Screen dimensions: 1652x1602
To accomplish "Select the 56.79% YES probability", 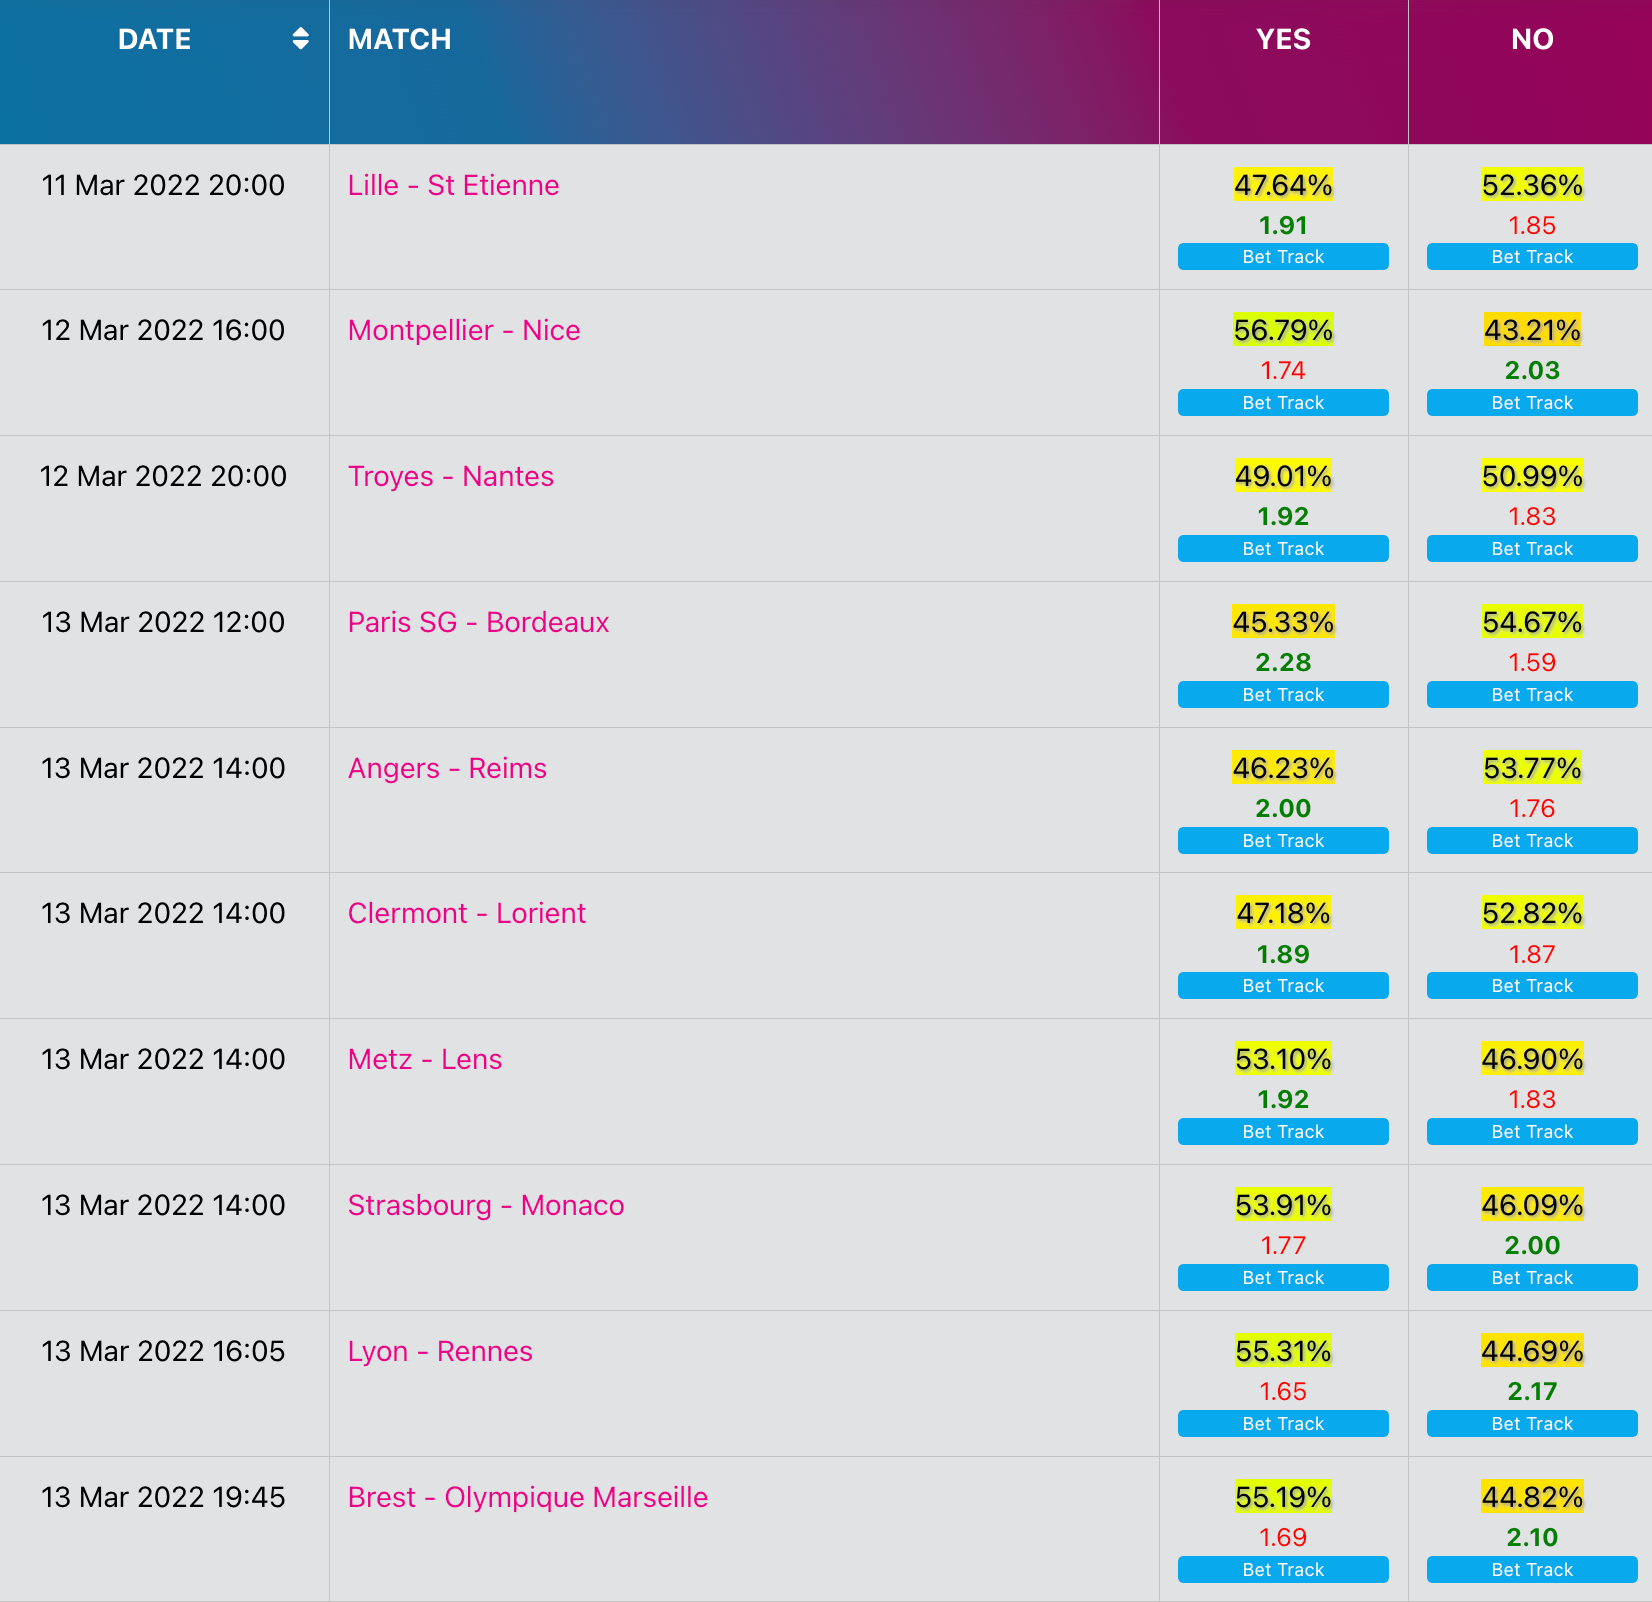I will (1283, 331).
